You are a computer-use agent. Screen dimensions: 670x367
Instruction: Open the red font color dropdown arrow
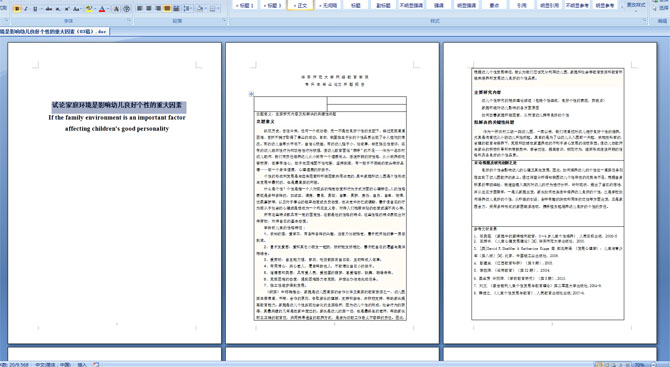pos(108,9)
